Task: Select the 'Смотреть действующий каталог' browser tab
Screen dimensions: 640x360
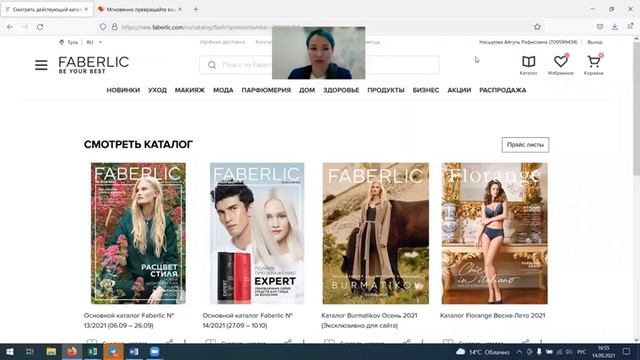Action: click(47, 9)
